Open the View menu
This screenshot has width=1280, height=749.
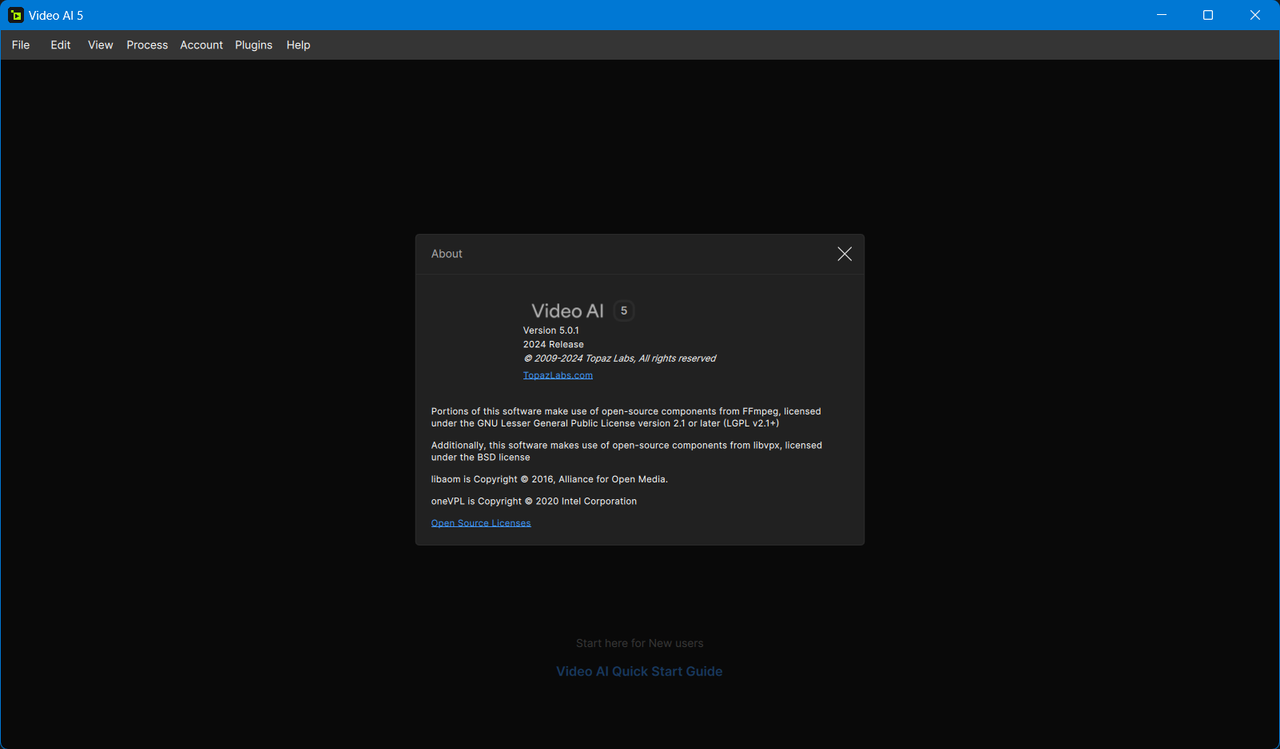(99, 44)
